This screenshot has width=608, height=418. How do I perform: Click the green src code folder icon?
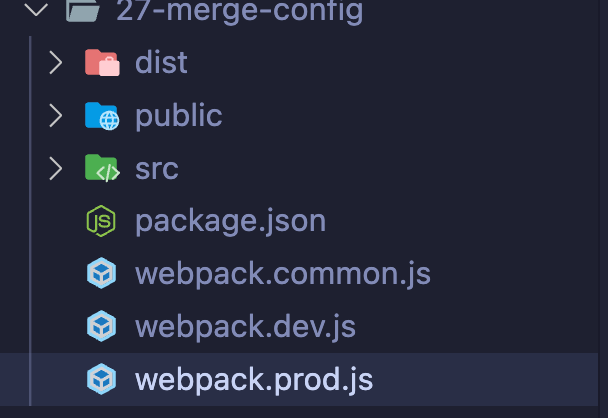point(102,168)
